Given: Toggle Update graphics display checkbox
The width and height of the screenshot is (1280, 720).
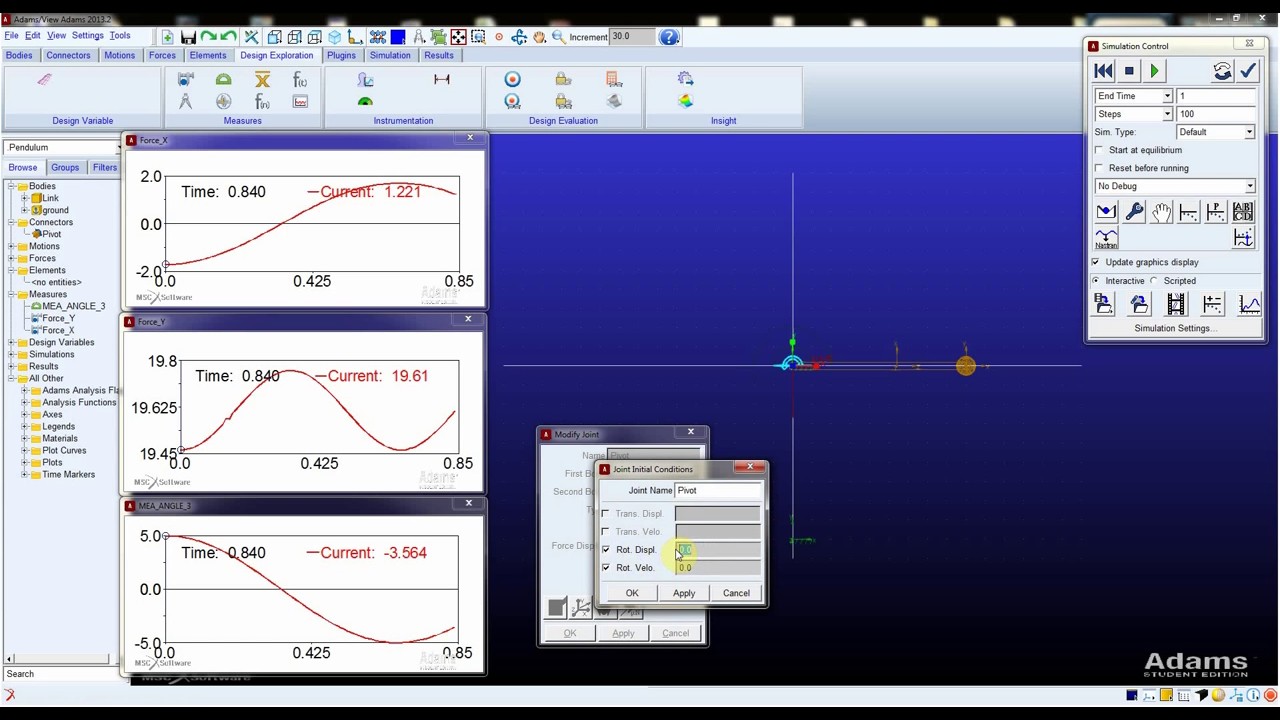Looking at the screenshot, I should tap(1096, 262).
